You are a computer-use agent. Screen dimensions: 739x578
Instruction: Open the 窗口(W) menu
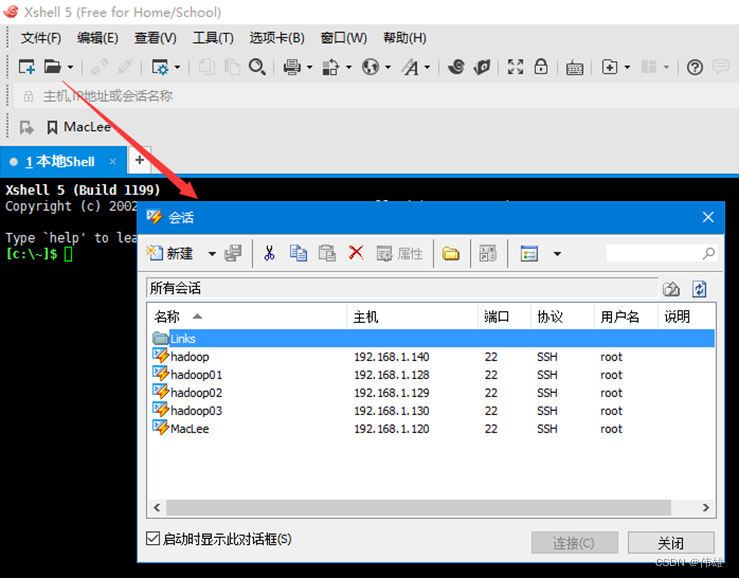(x=344, y=38)
